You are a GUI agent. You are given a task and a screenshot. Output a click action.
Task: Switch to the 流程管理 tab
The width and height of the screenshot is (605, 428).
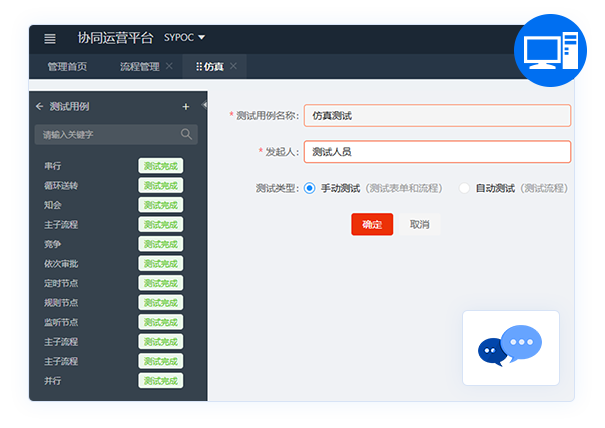coord(139,66)
